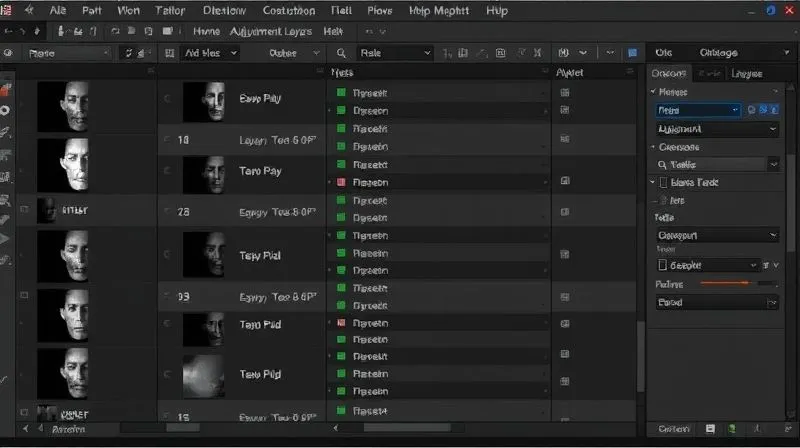The image size is (800, 448).
Task: Select the blurry Tavo Pild thumbnail
Action: coord(204,376)
